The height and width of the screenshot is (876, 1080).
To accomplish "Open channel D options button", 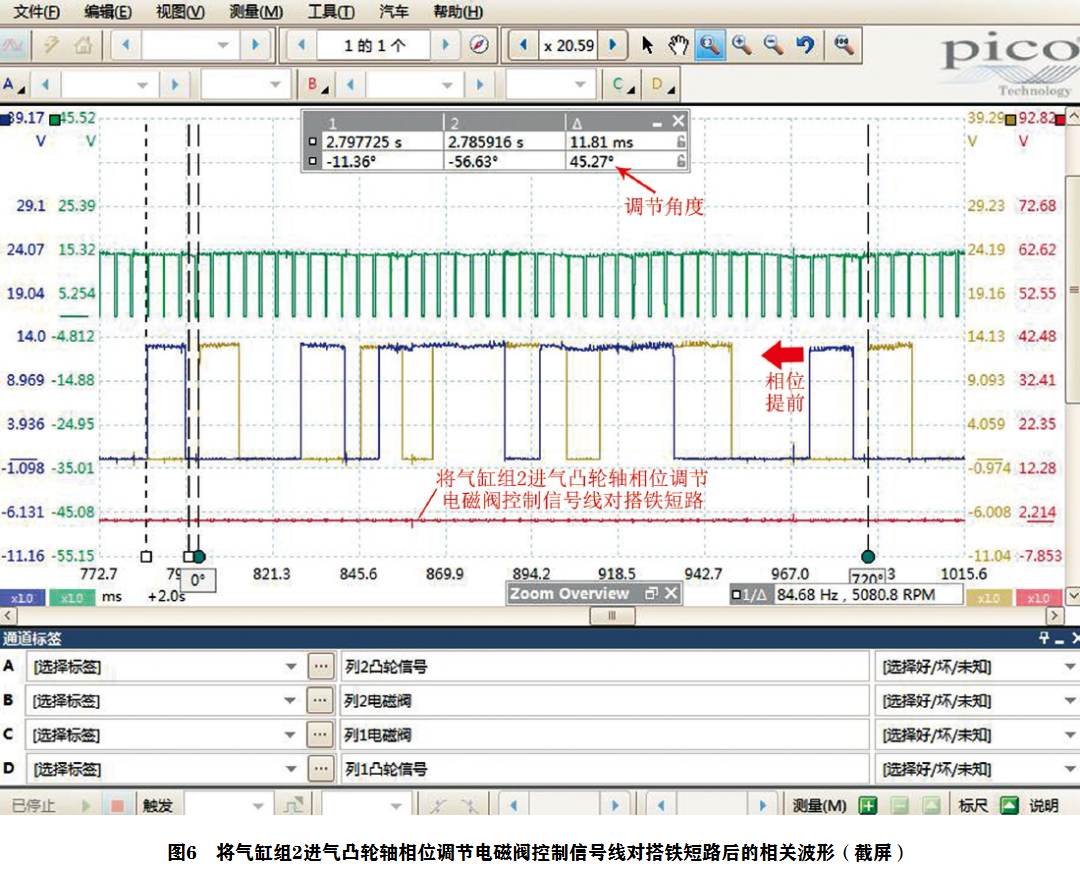I will (662, 85).
